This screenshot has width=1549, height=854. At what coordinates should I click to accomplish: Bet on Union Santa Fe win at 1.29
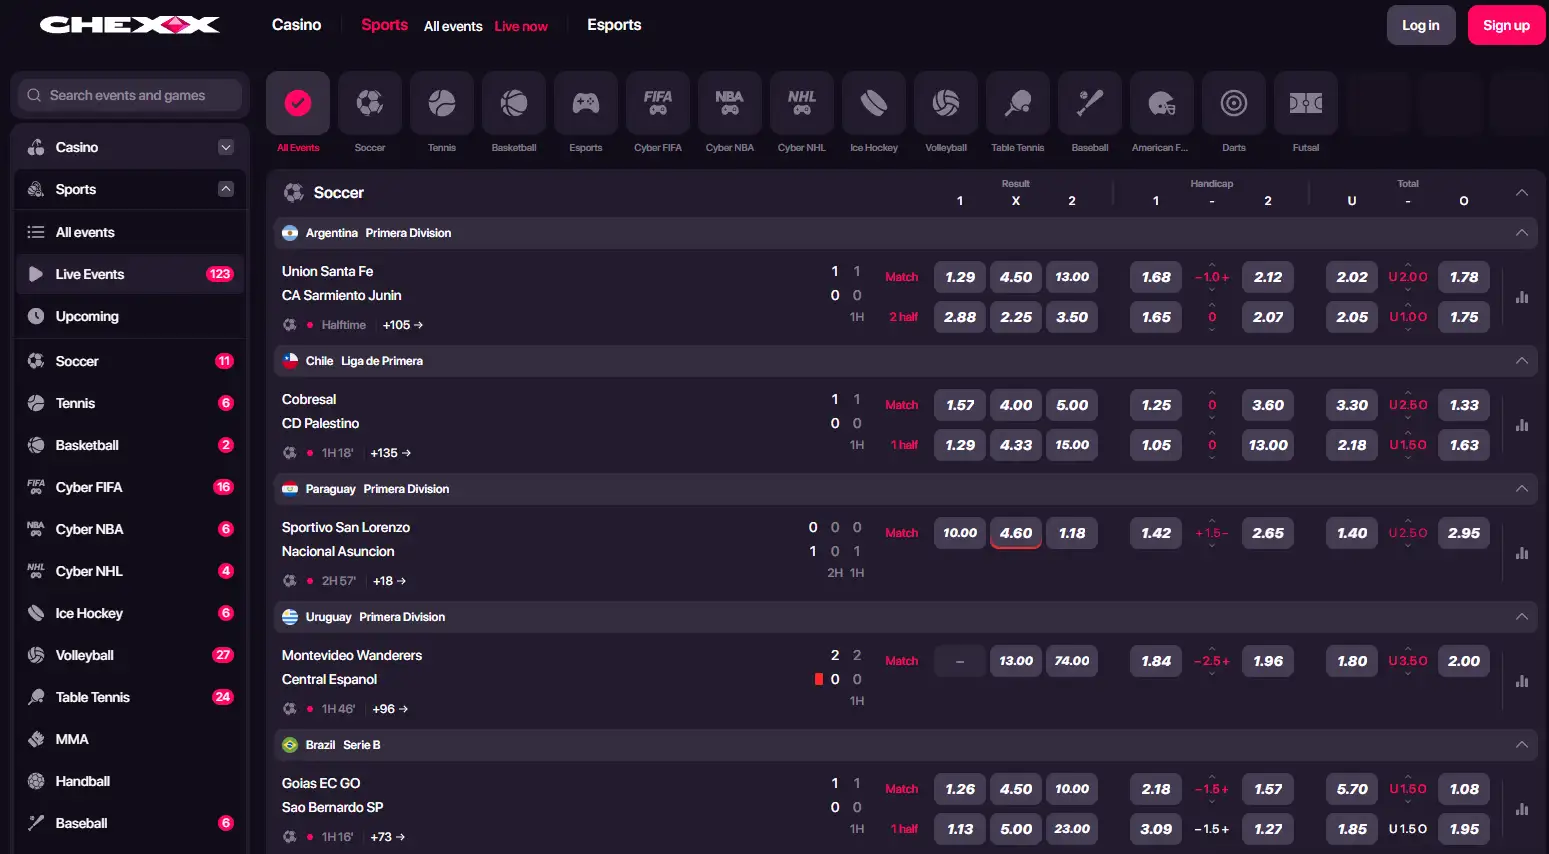[x=960, y=277]
